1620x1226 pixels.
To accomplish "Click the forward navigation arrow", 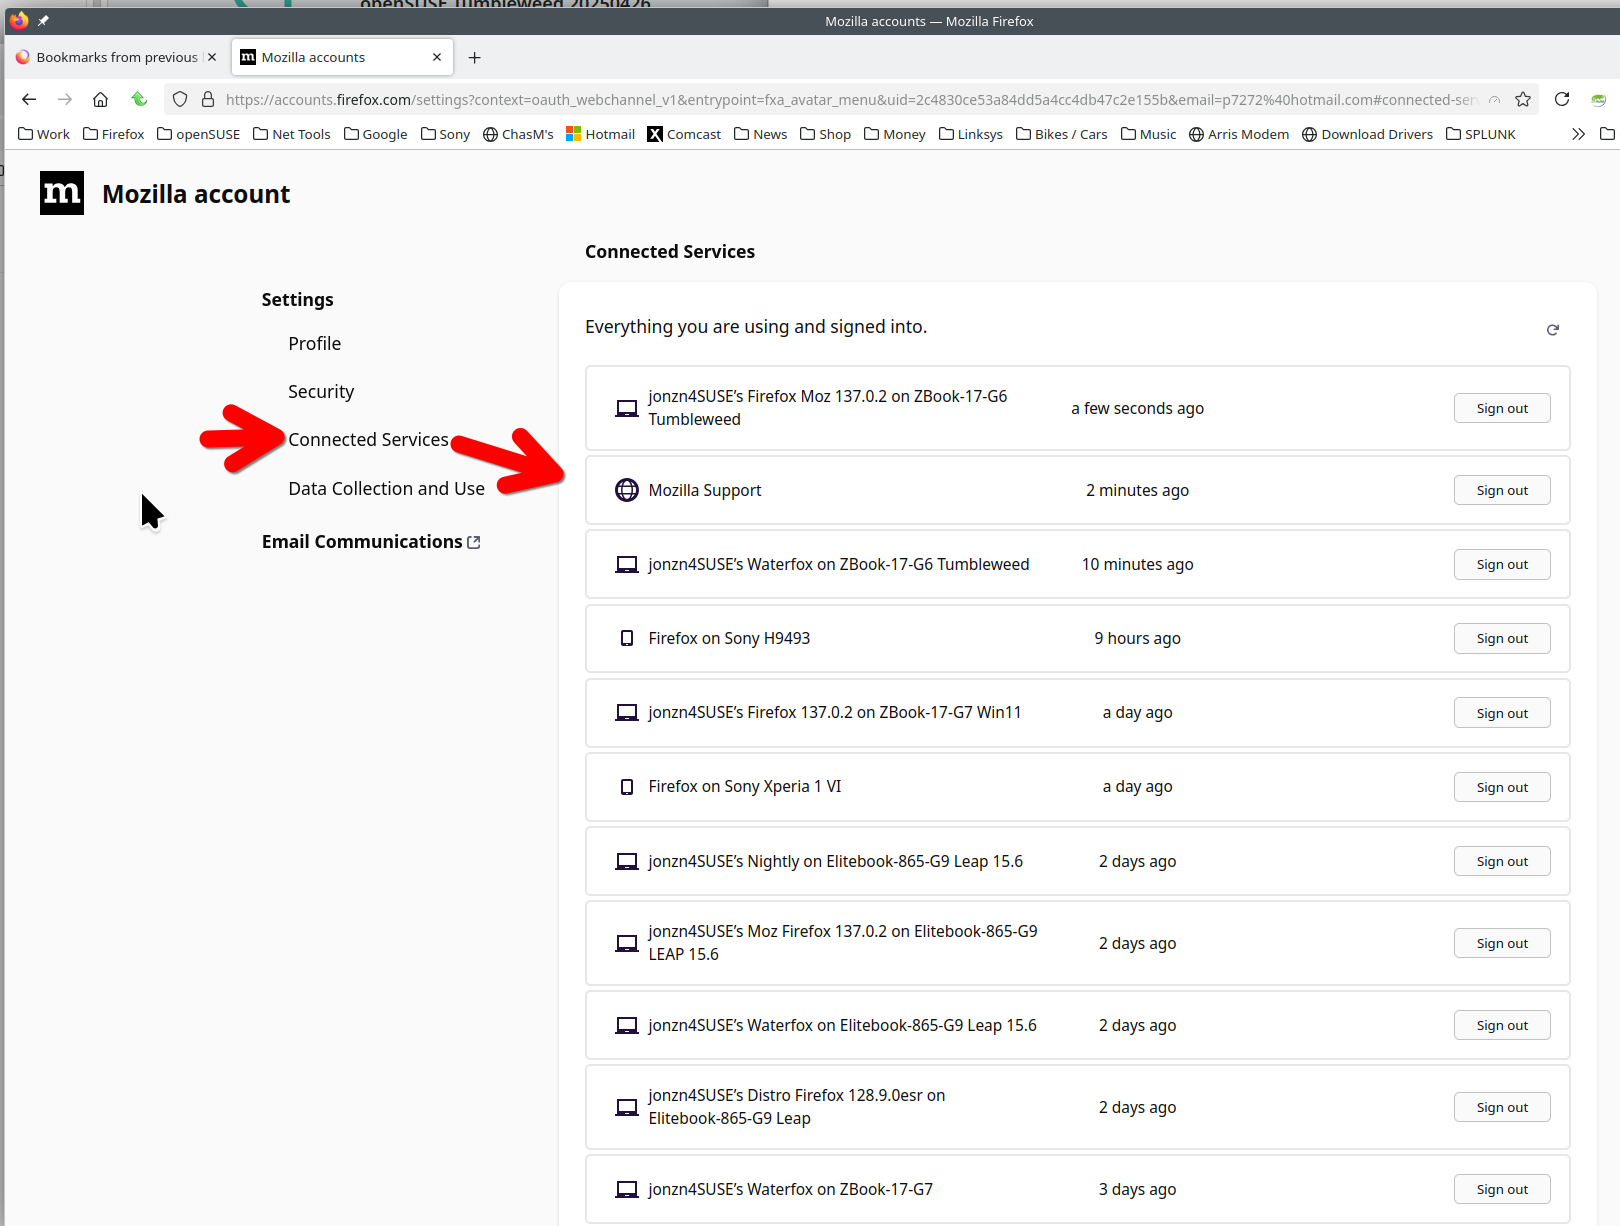I will [65, 99].
